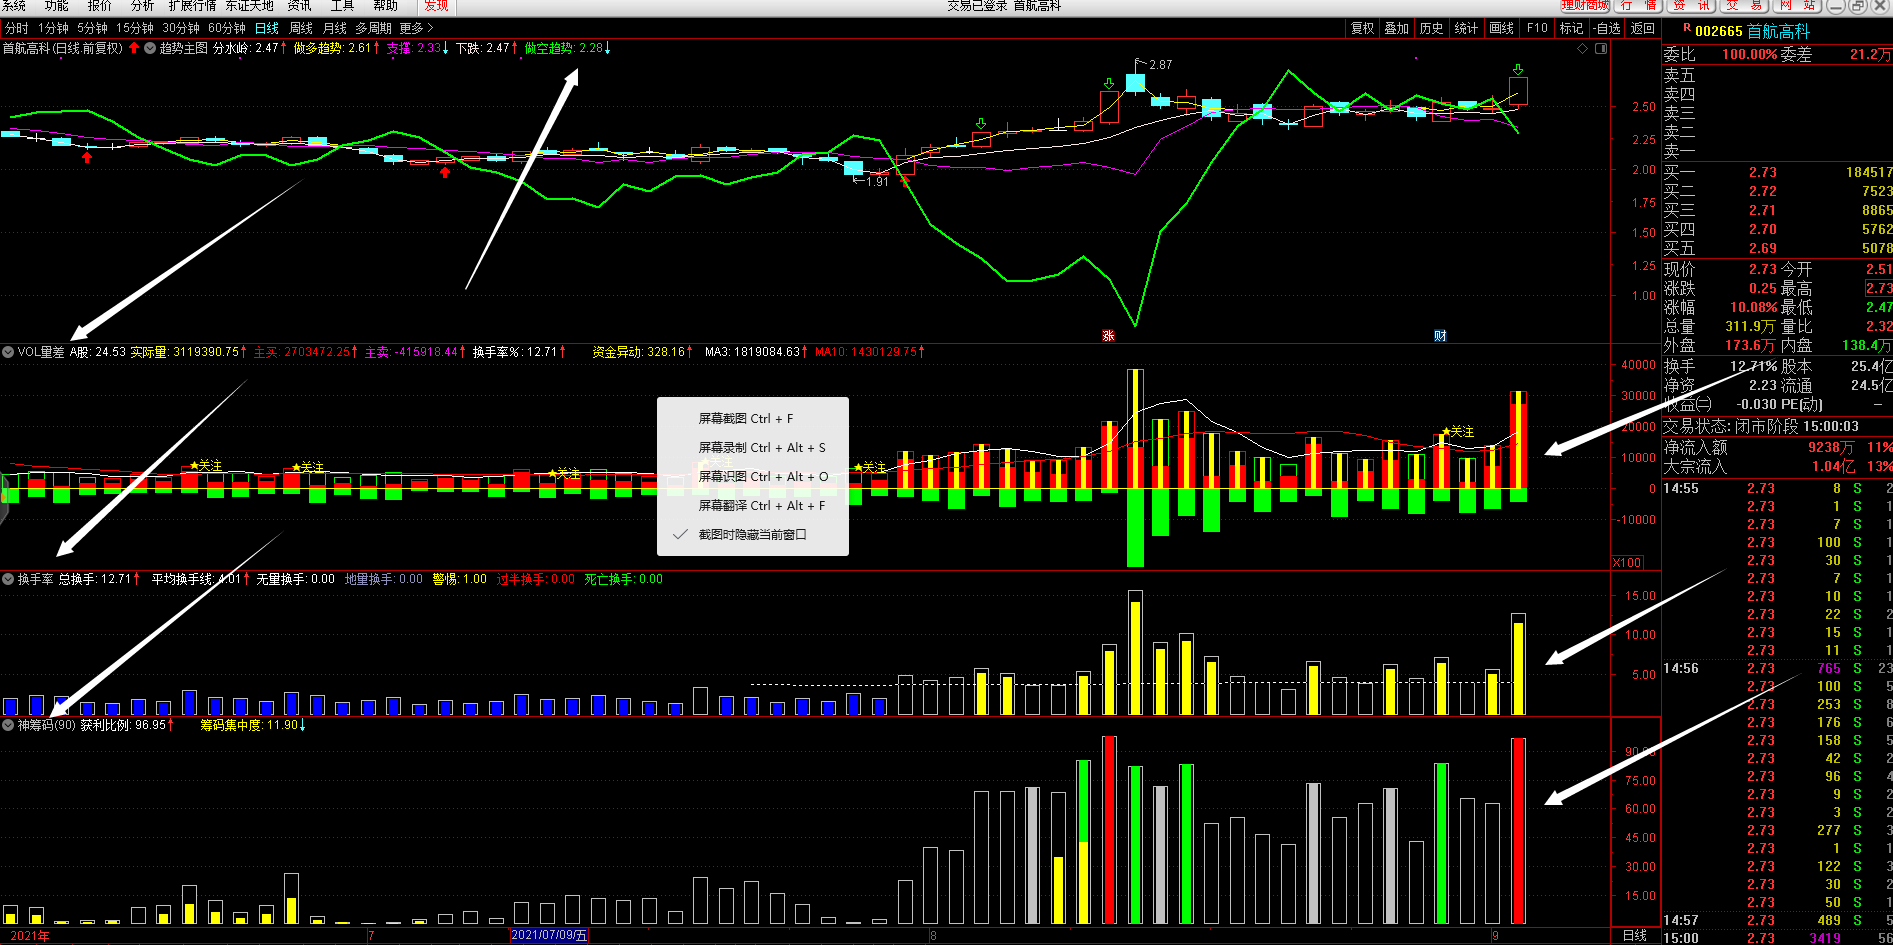Select the 日线 timeframe

[x=267, y=28]
